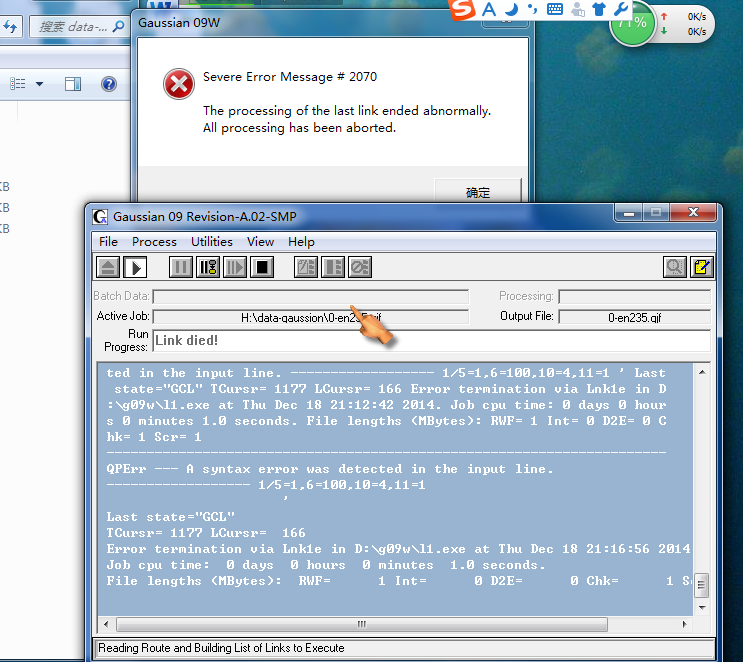Screen dimensions: 743x662
Task: Click 'TCursr= 1177 LCursr= 166' output line
Action: click(x=206, y=533)
